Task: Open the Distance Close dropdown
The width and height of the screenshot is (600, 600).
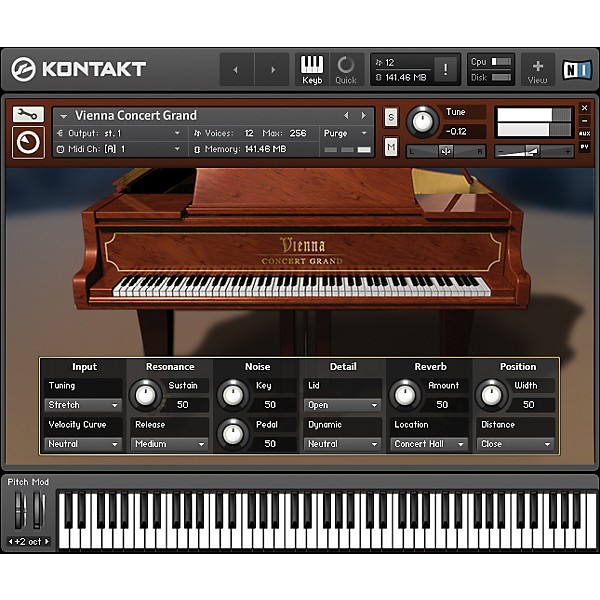Action: pos(515,444)
